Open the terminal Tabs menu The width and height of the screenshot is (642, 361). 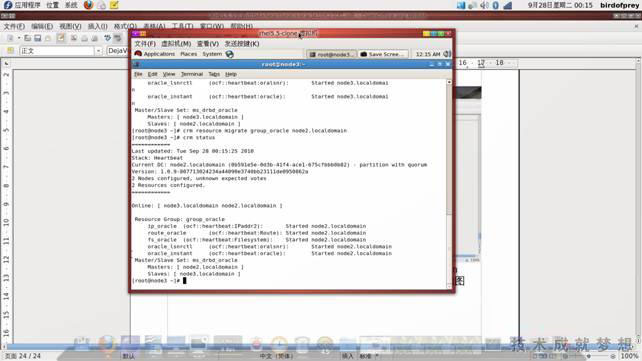[214, 74]
